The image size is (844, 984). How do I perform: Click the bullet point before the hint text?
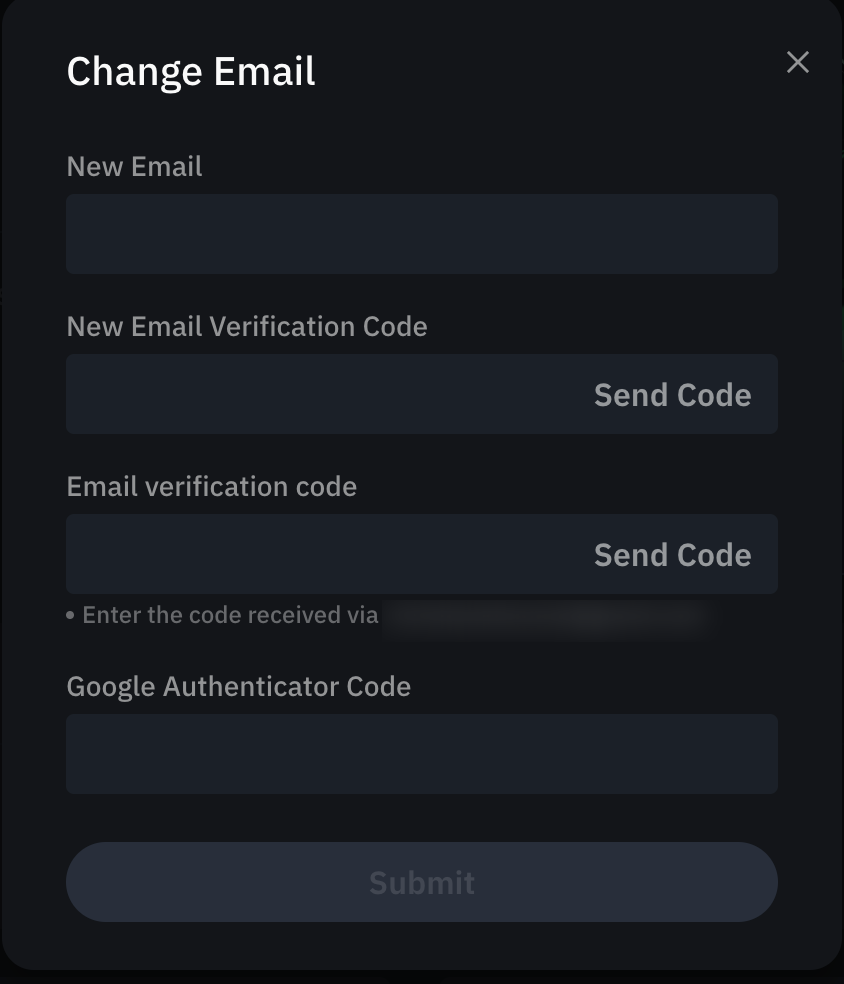(70, 616)
